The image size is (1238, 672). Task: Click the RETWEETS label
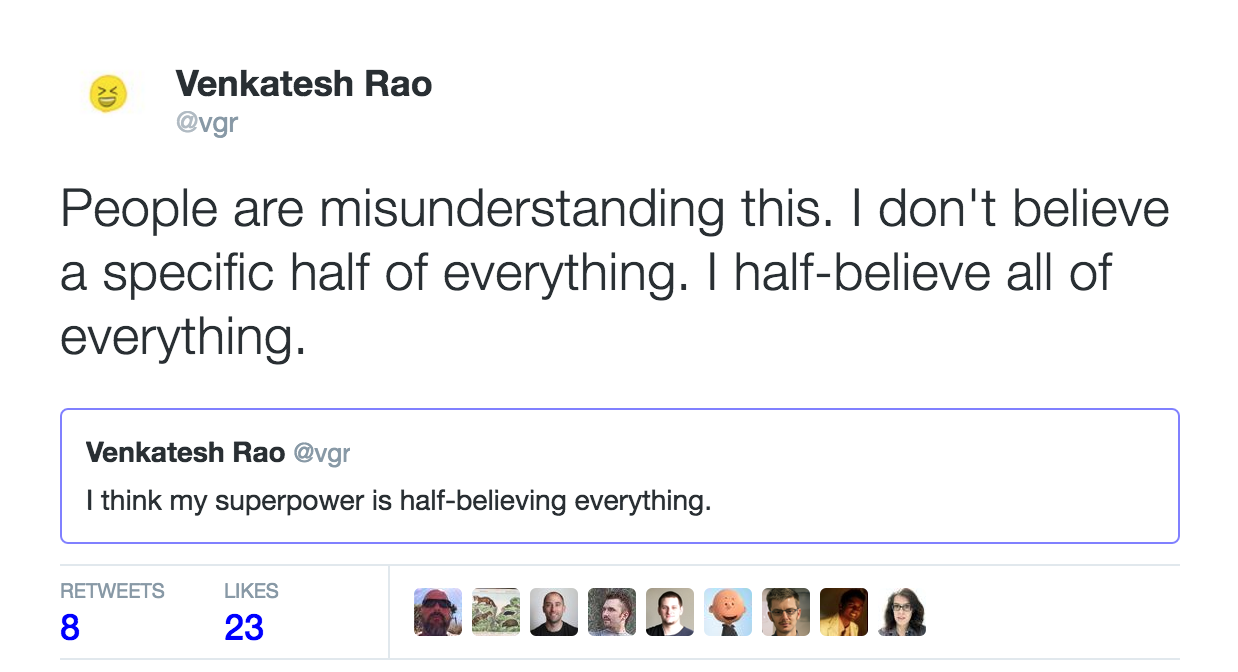[112, 591]
